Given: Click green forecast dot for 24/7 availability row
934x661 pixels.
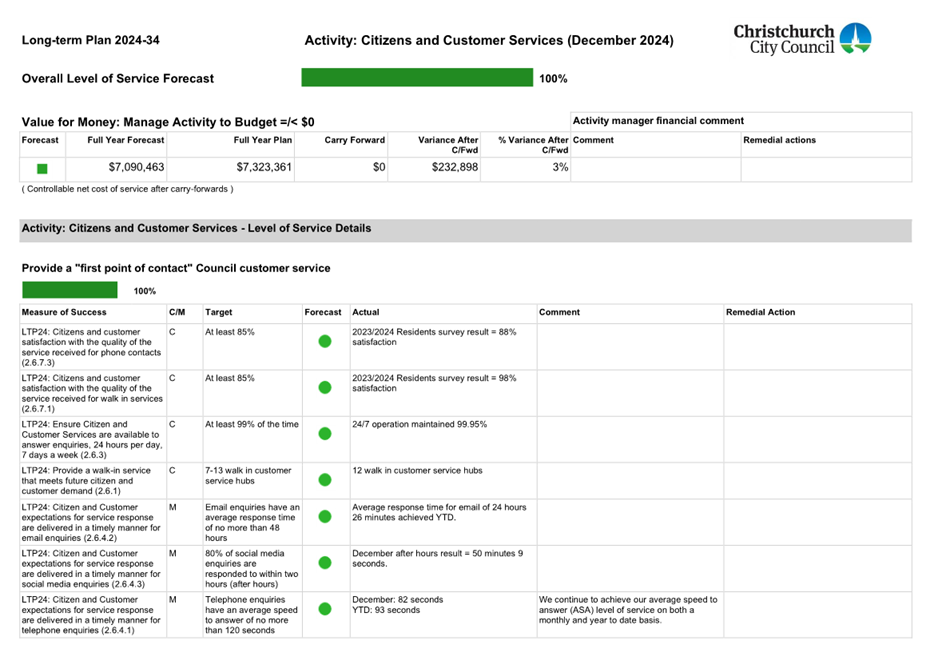Looking at the screenshot, I should point(324,434).
